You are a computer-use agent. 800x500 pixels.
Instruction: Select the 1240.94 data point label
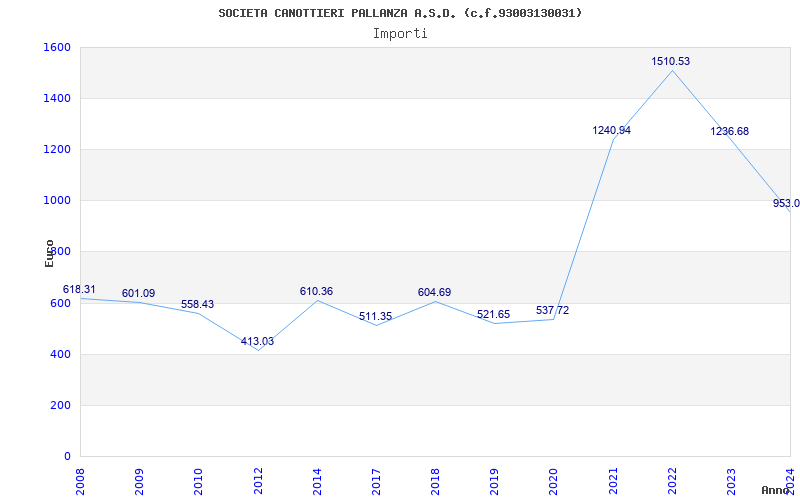pyautogui.click(x=611, y=130)
